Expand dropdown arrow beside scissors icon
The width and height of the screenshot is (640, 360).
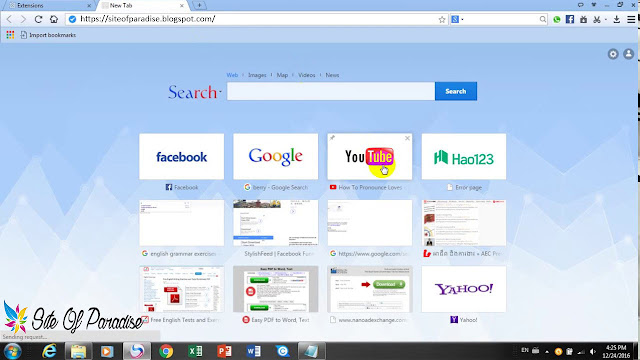click(x=605, y=19)
